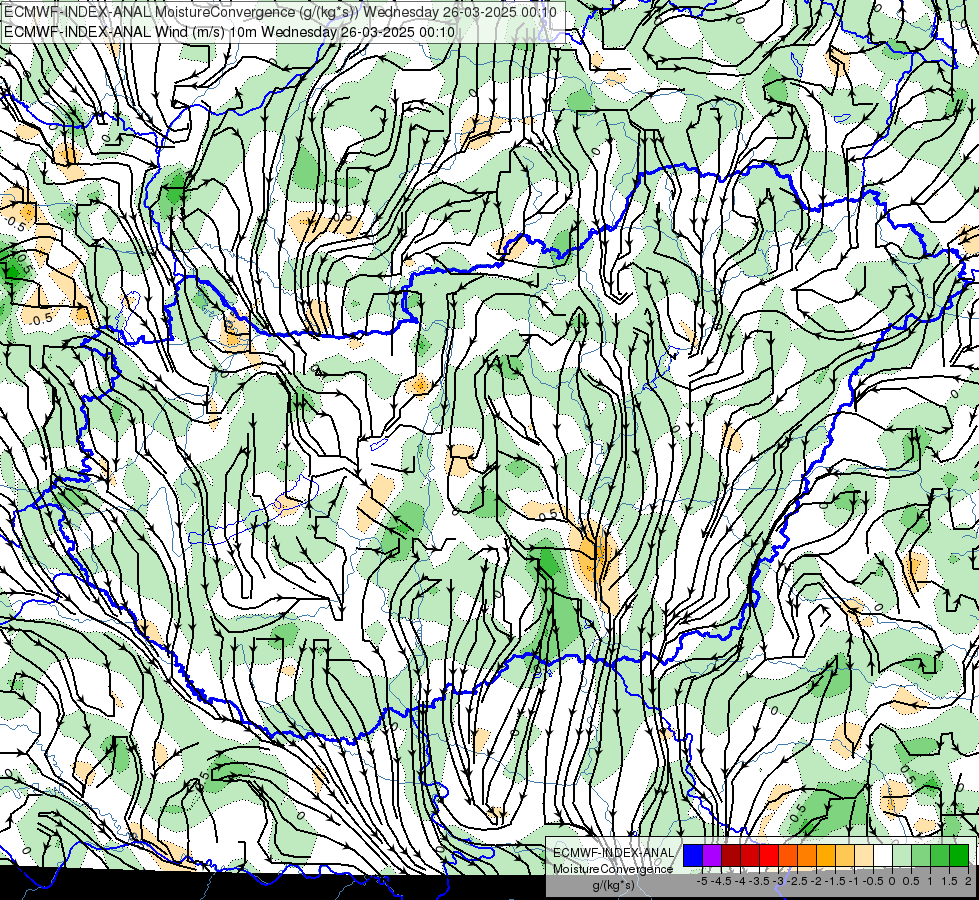Click the legend's g/(kg*s) unit label

(613, 886)
